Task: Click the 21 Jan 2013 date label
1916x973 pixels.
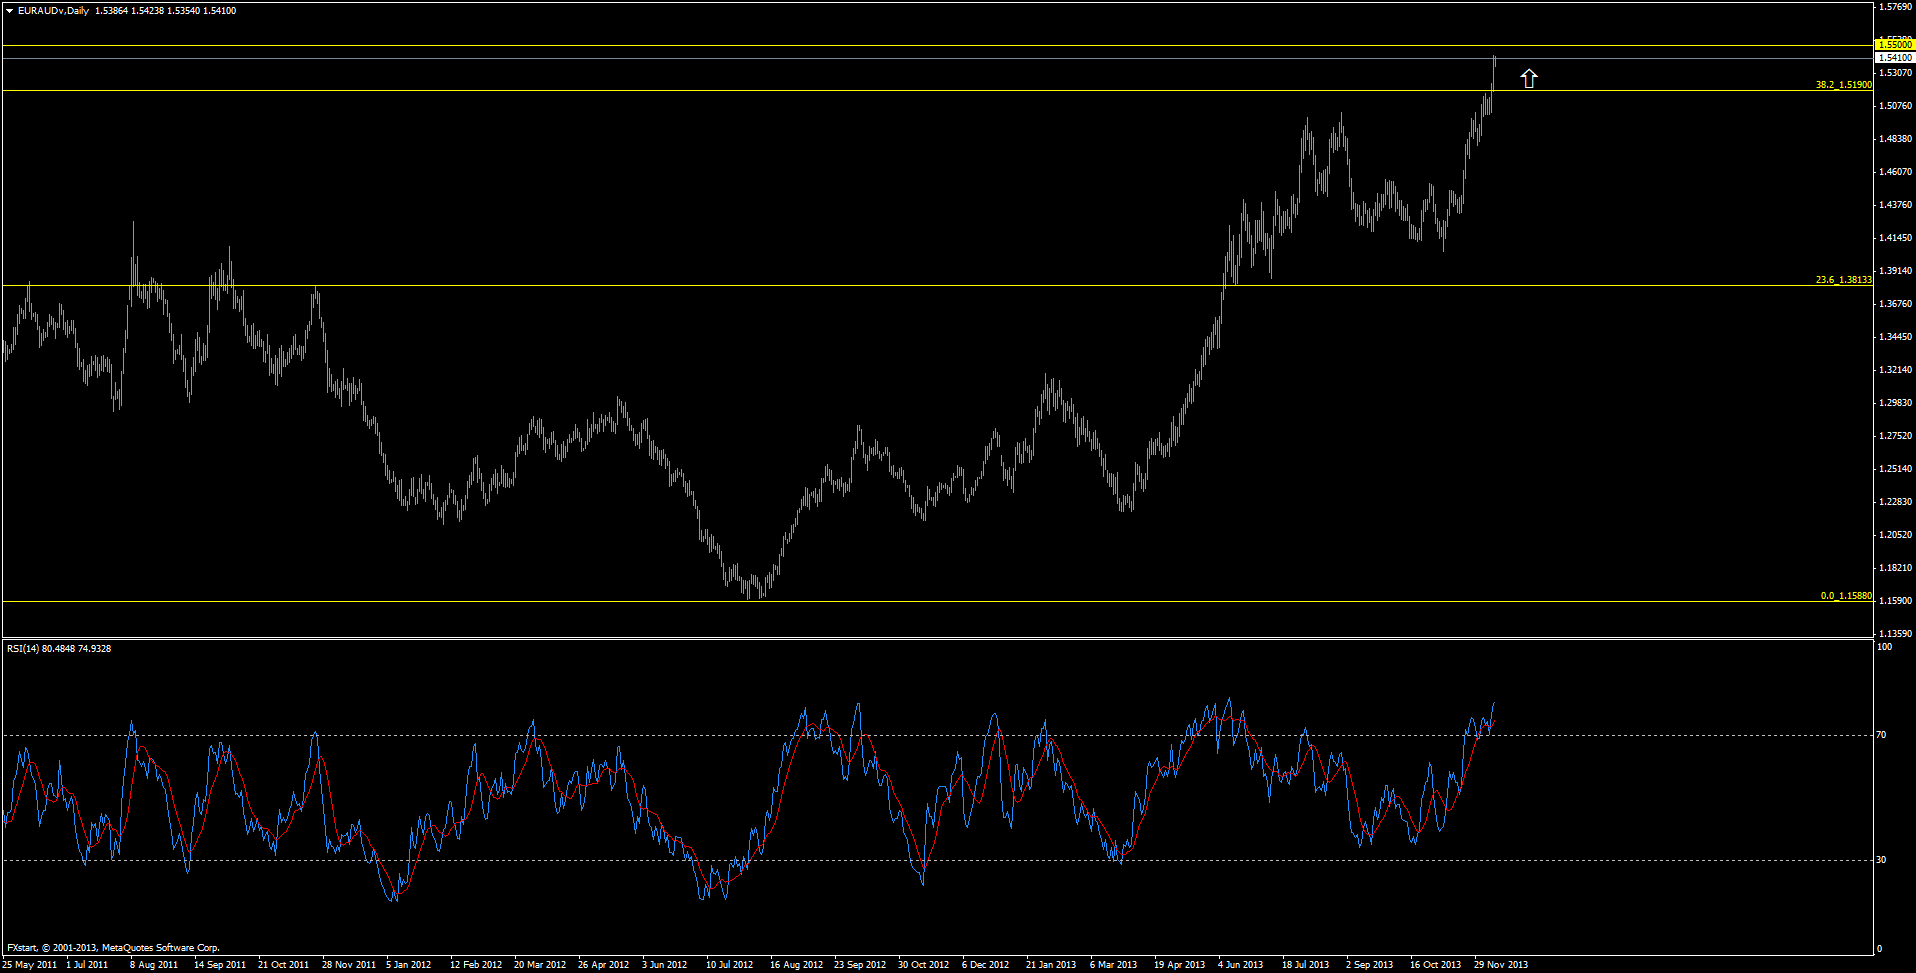Action: (x=1051, y=965)
